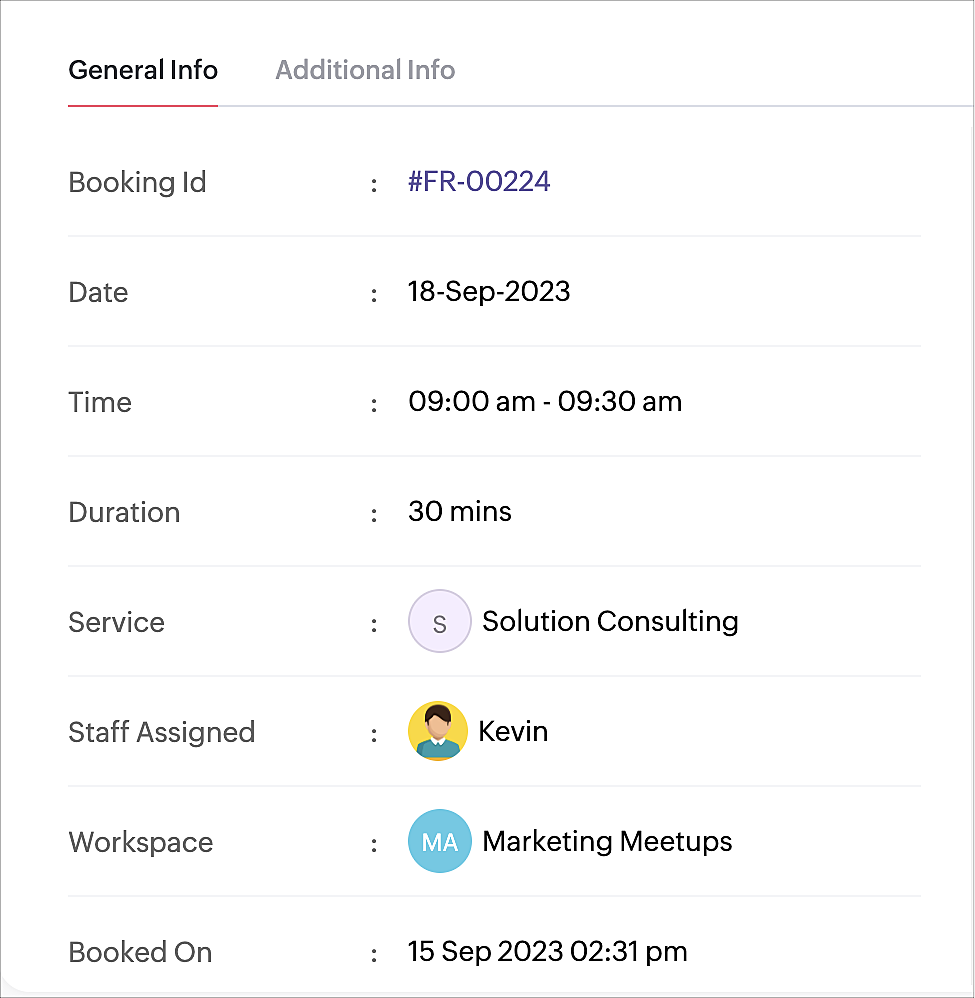This screenshot has height=998, width=975.
Task: Click the Staff Assigned label
Action: [x=162, y=732]
